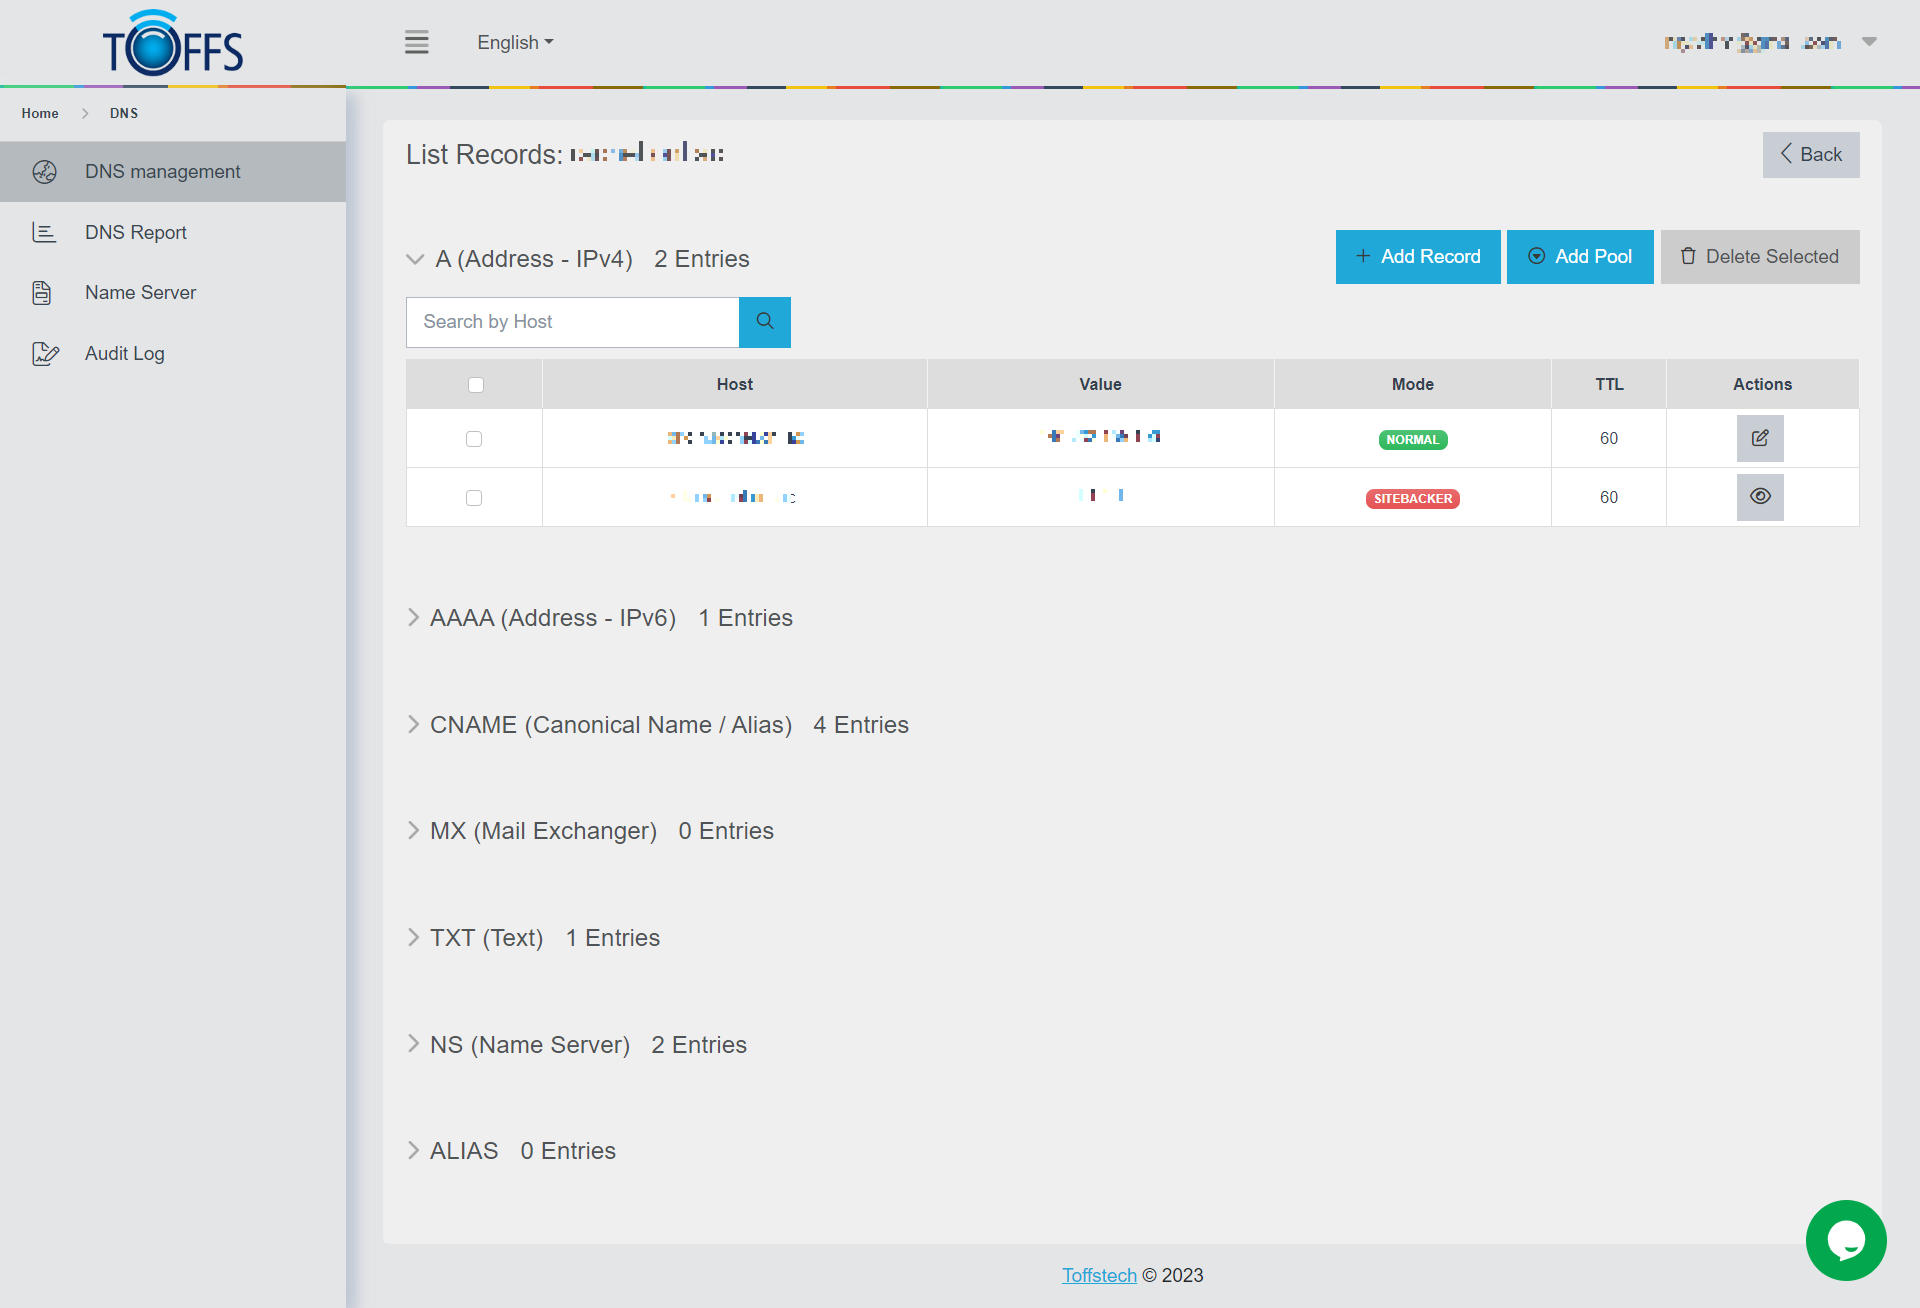Toggle the select-all checkbox in table header

click(x=476, y=385)
